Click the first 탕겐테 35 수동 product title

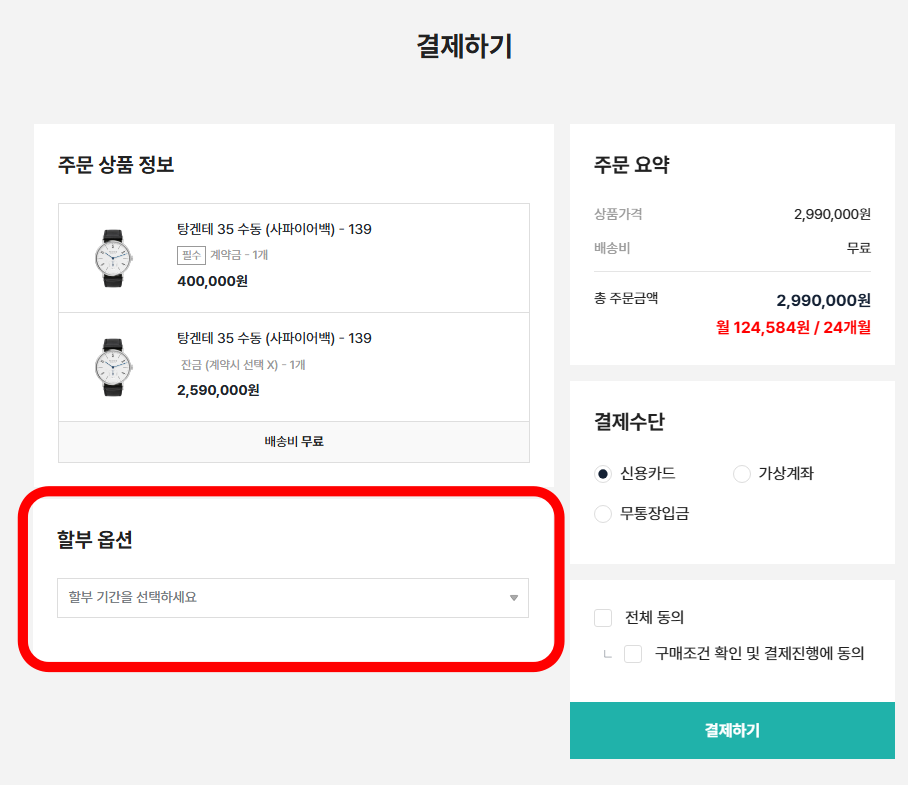(274, 230)
